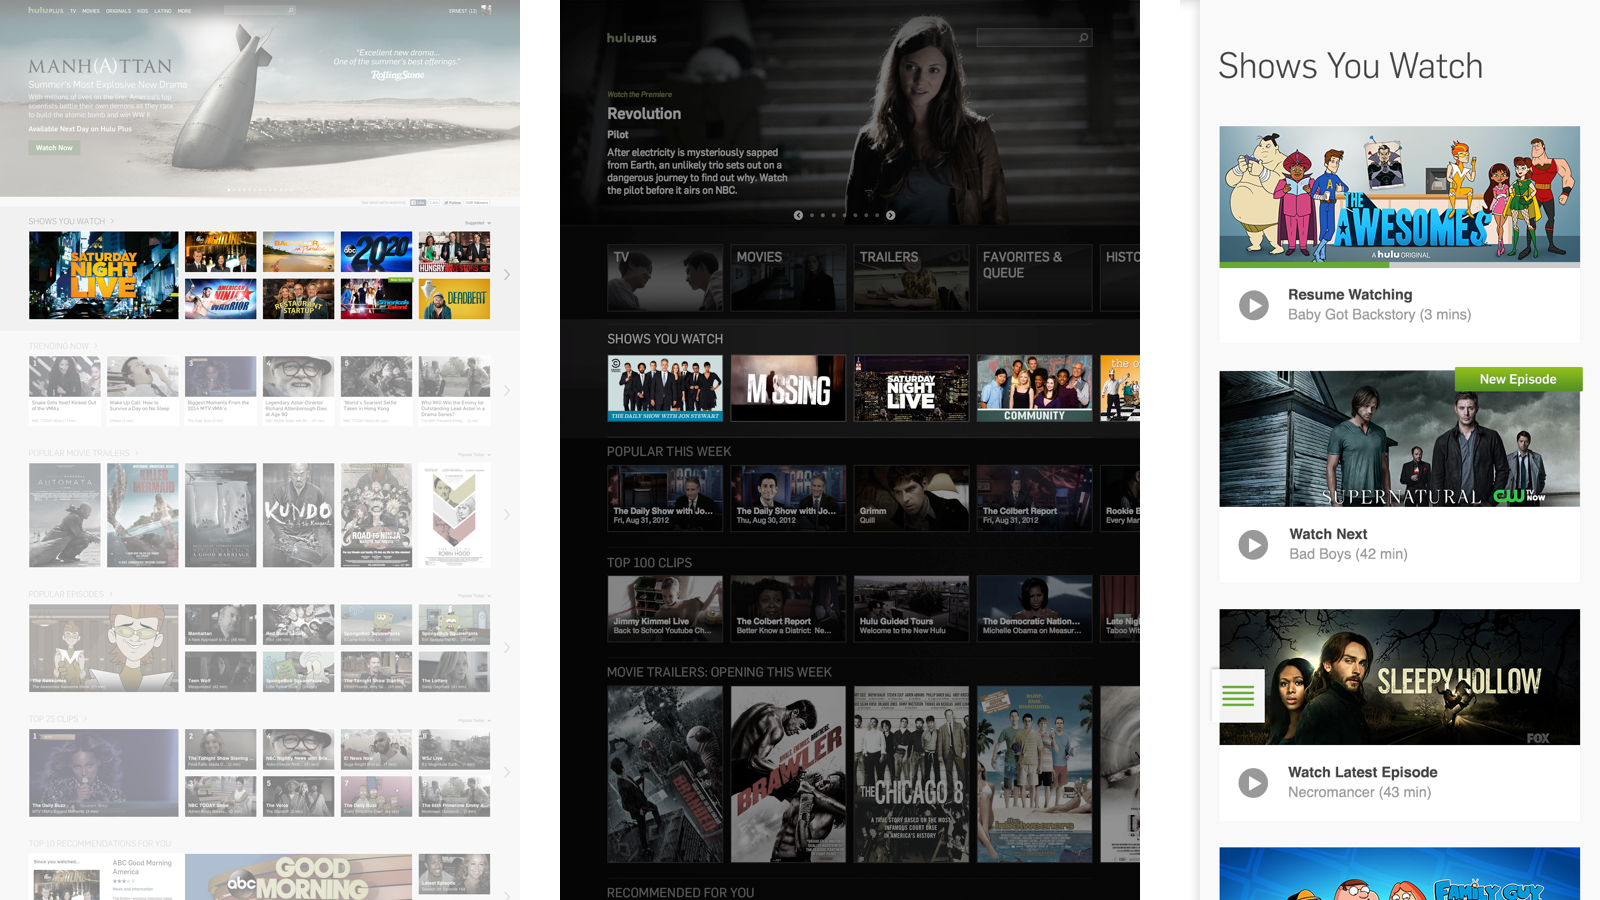Viewport: 1600px width, 900px height.
Task: Open Ernest profile avatar in light header
Action: (486, 10)
